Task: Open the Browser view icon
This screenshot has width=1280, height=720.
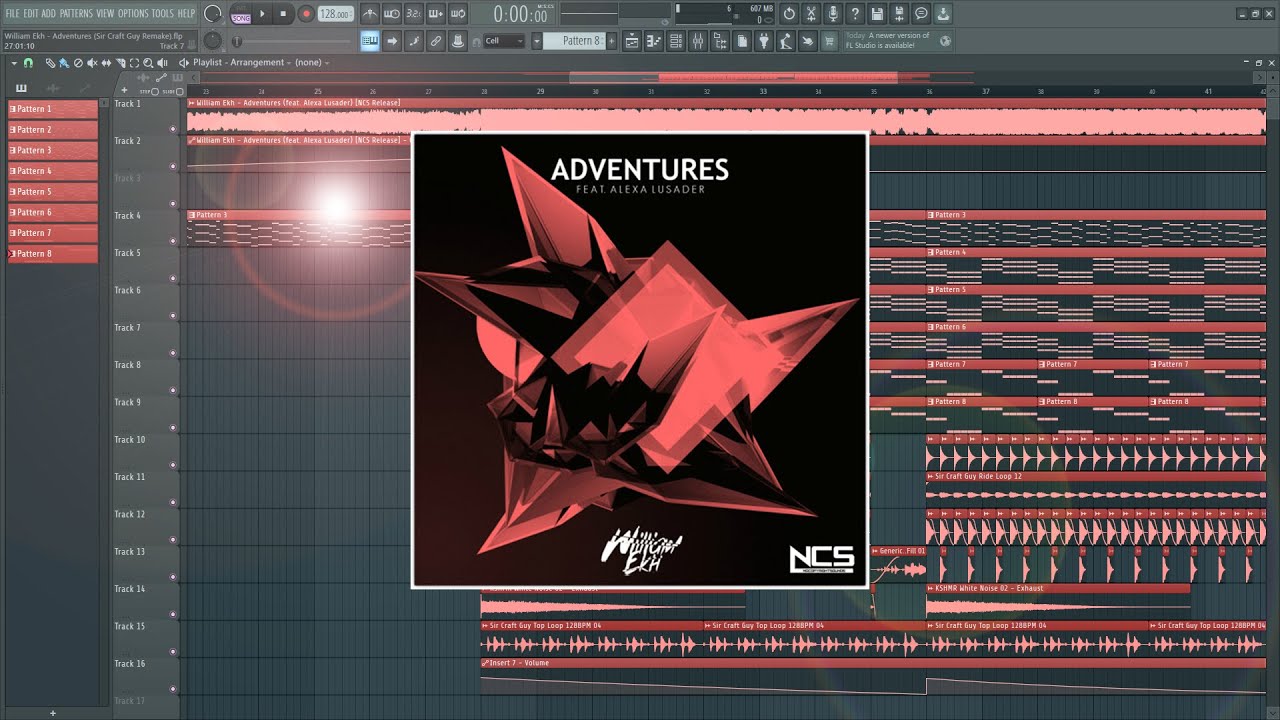Action: click(720, 40)
